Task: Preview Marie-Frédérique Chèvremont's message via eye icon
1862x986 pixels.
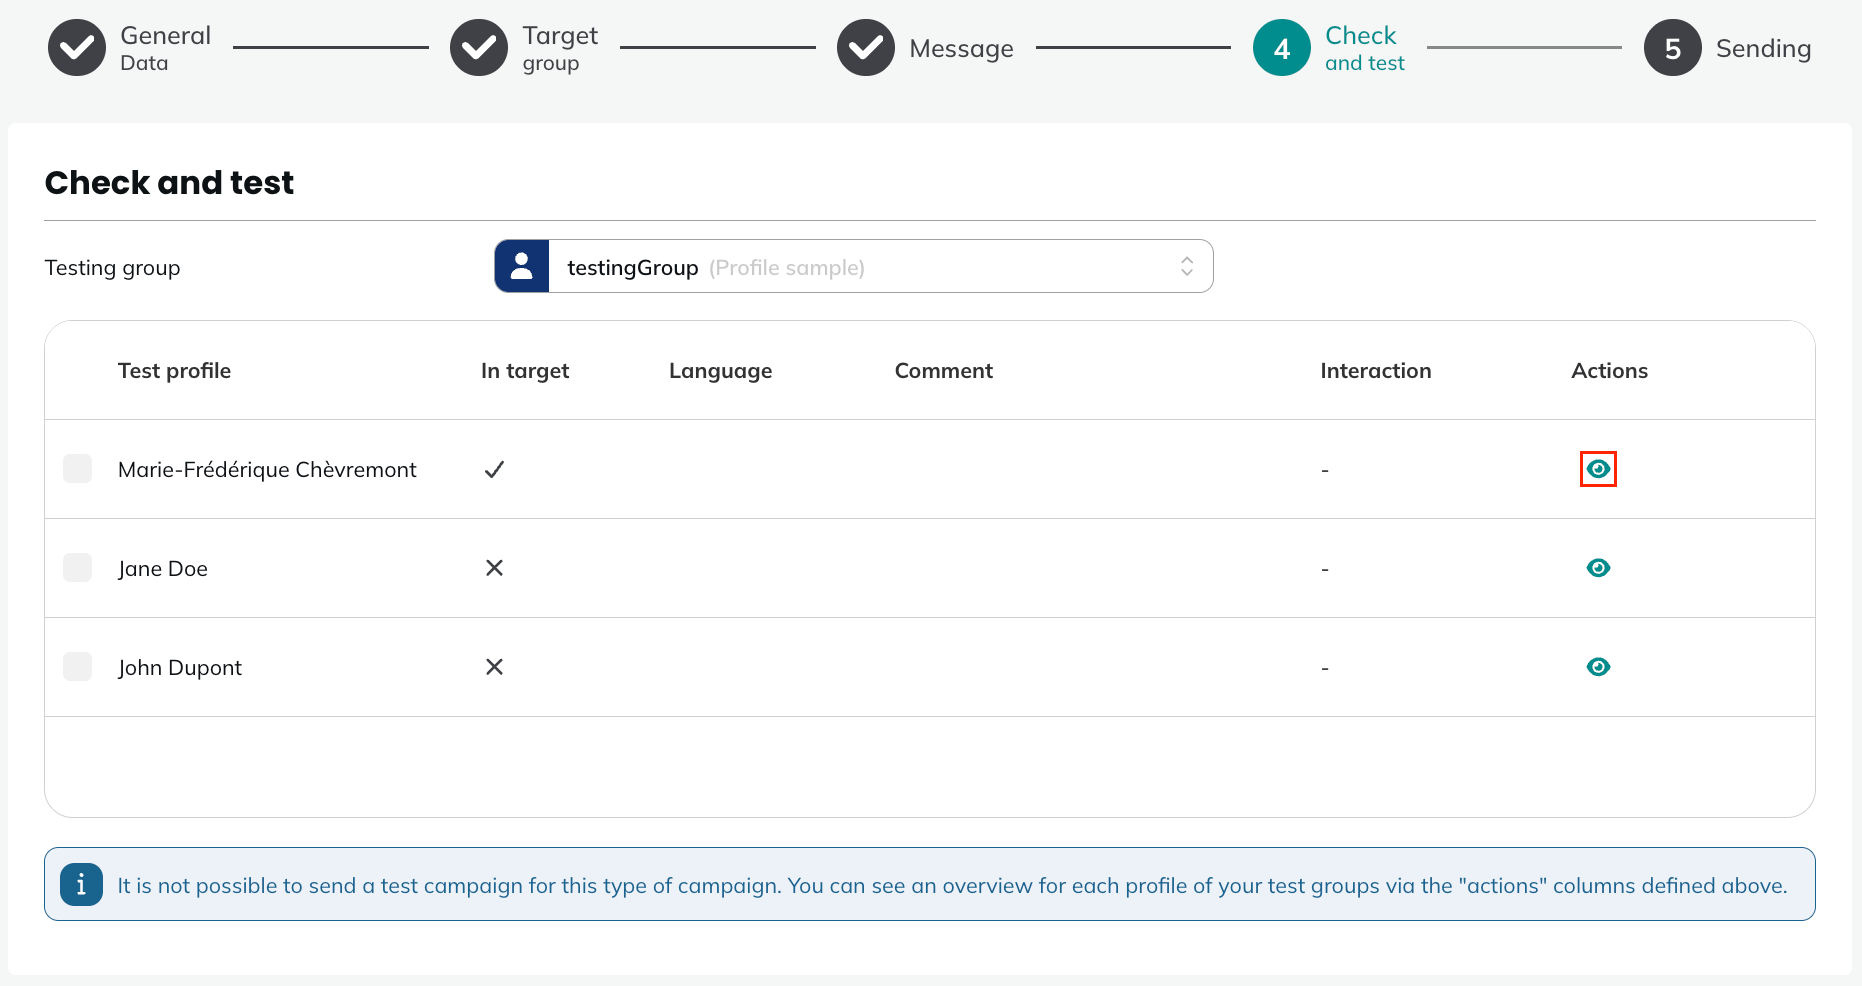Action: point(1598,469)
